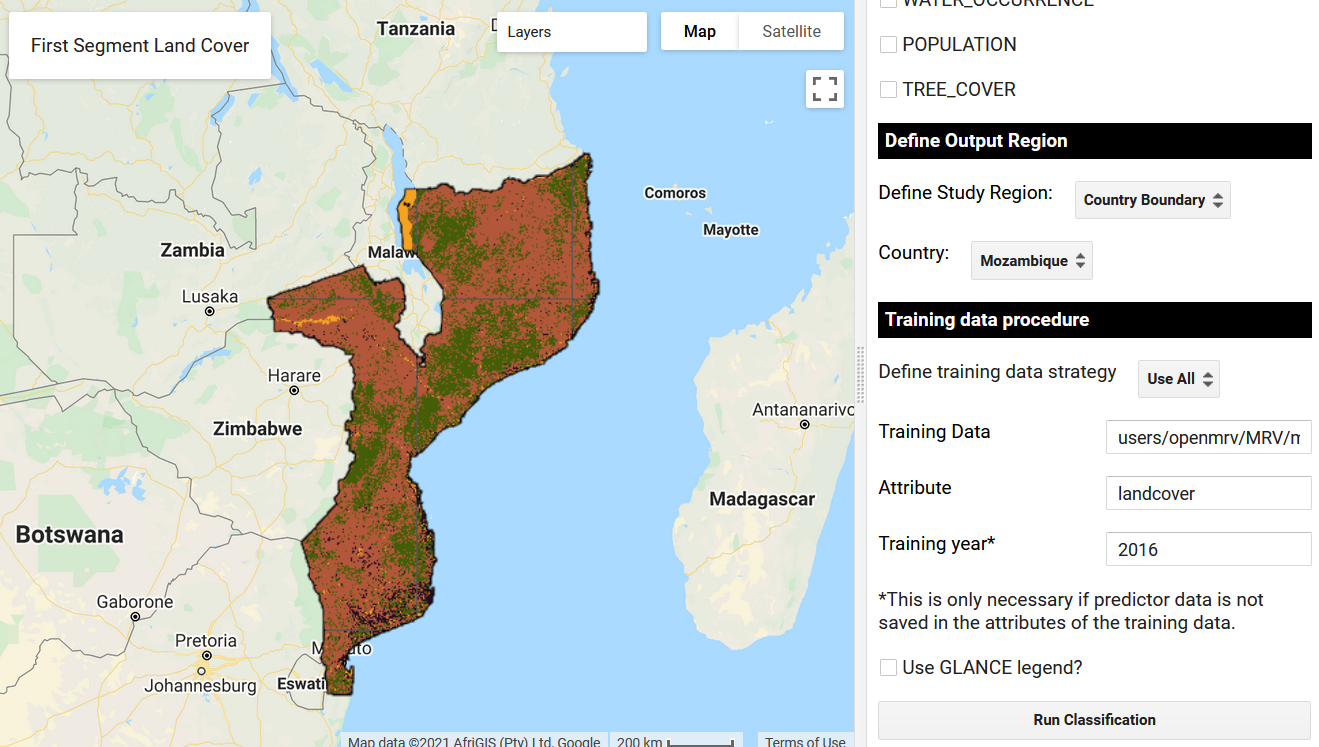Expand the Use All training strategy dropdown

pyautogui.click(x=1178, y=379)
